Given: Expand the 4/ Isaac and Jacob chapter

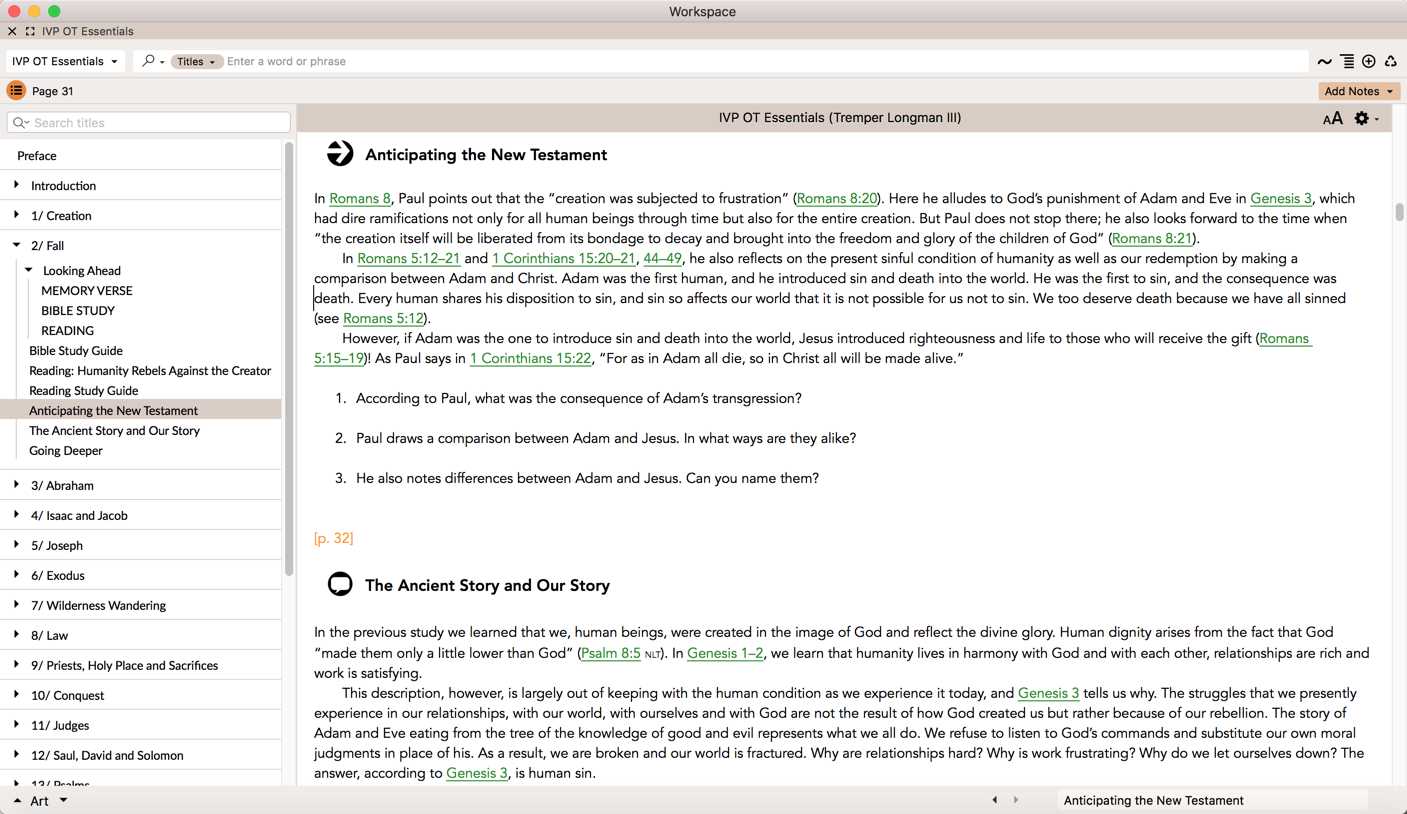Looking at the screenshot, I should [16, 515].
